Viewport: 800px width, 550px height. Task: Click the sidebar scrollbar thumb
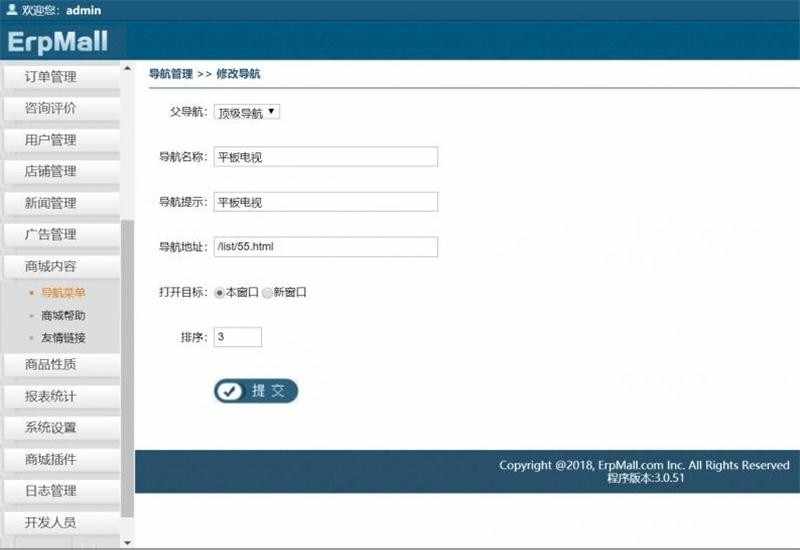click(x=128, y=368)
